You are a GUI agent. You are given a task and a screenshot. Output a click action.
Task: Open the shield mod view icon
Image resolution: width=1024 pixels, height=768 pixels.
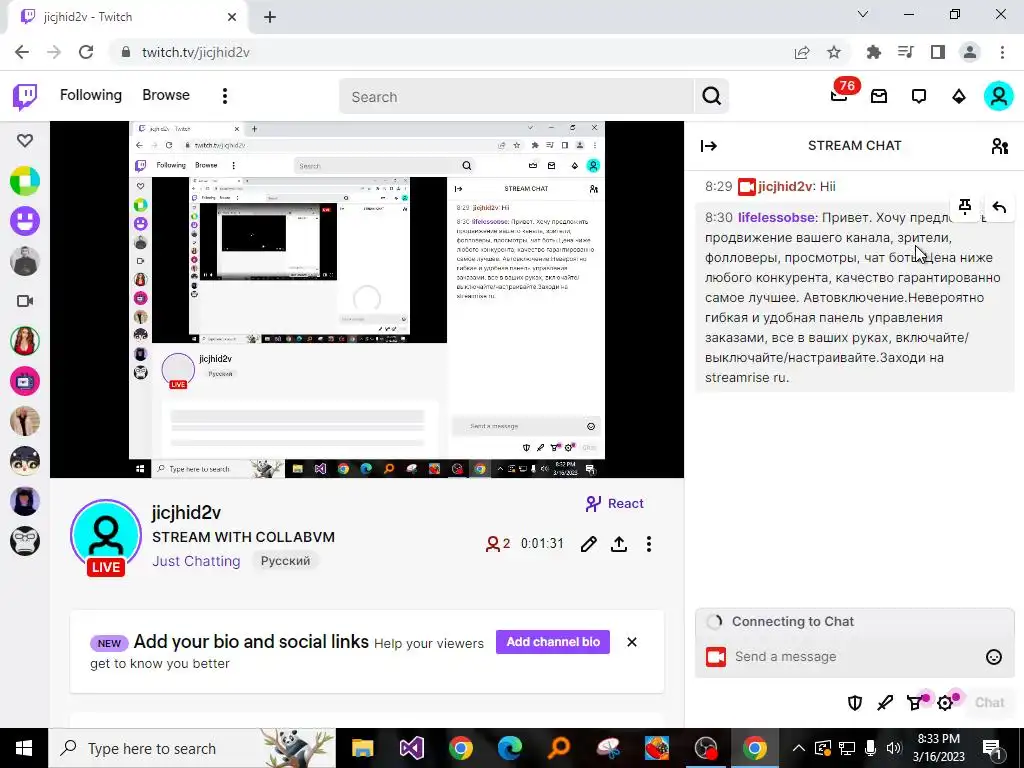coord(855,703)
